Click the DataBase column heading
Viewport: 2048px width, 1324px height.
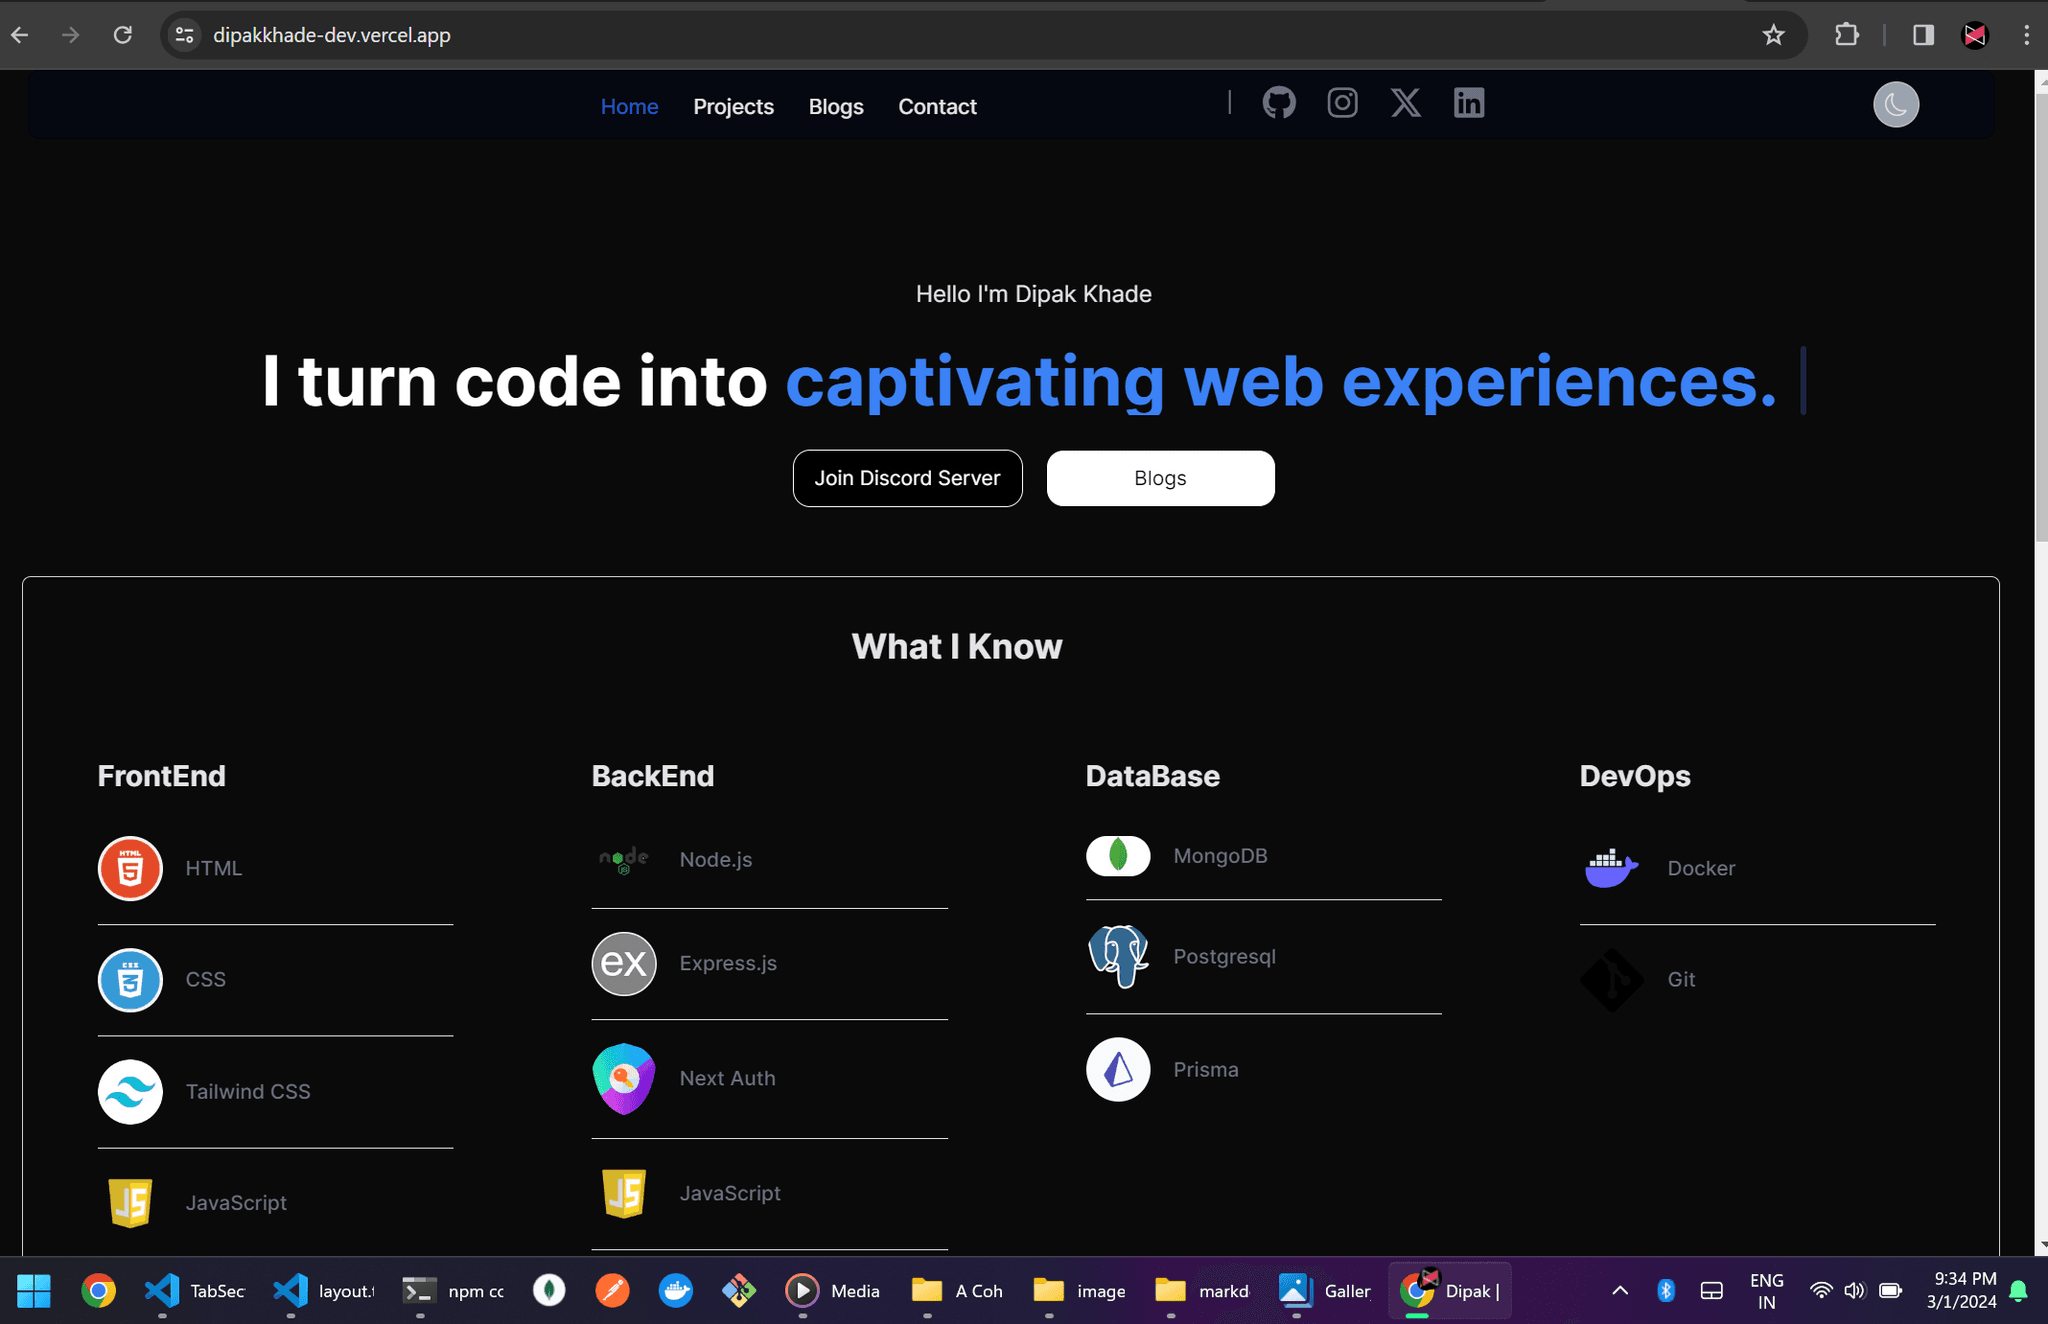[1152, 776]
